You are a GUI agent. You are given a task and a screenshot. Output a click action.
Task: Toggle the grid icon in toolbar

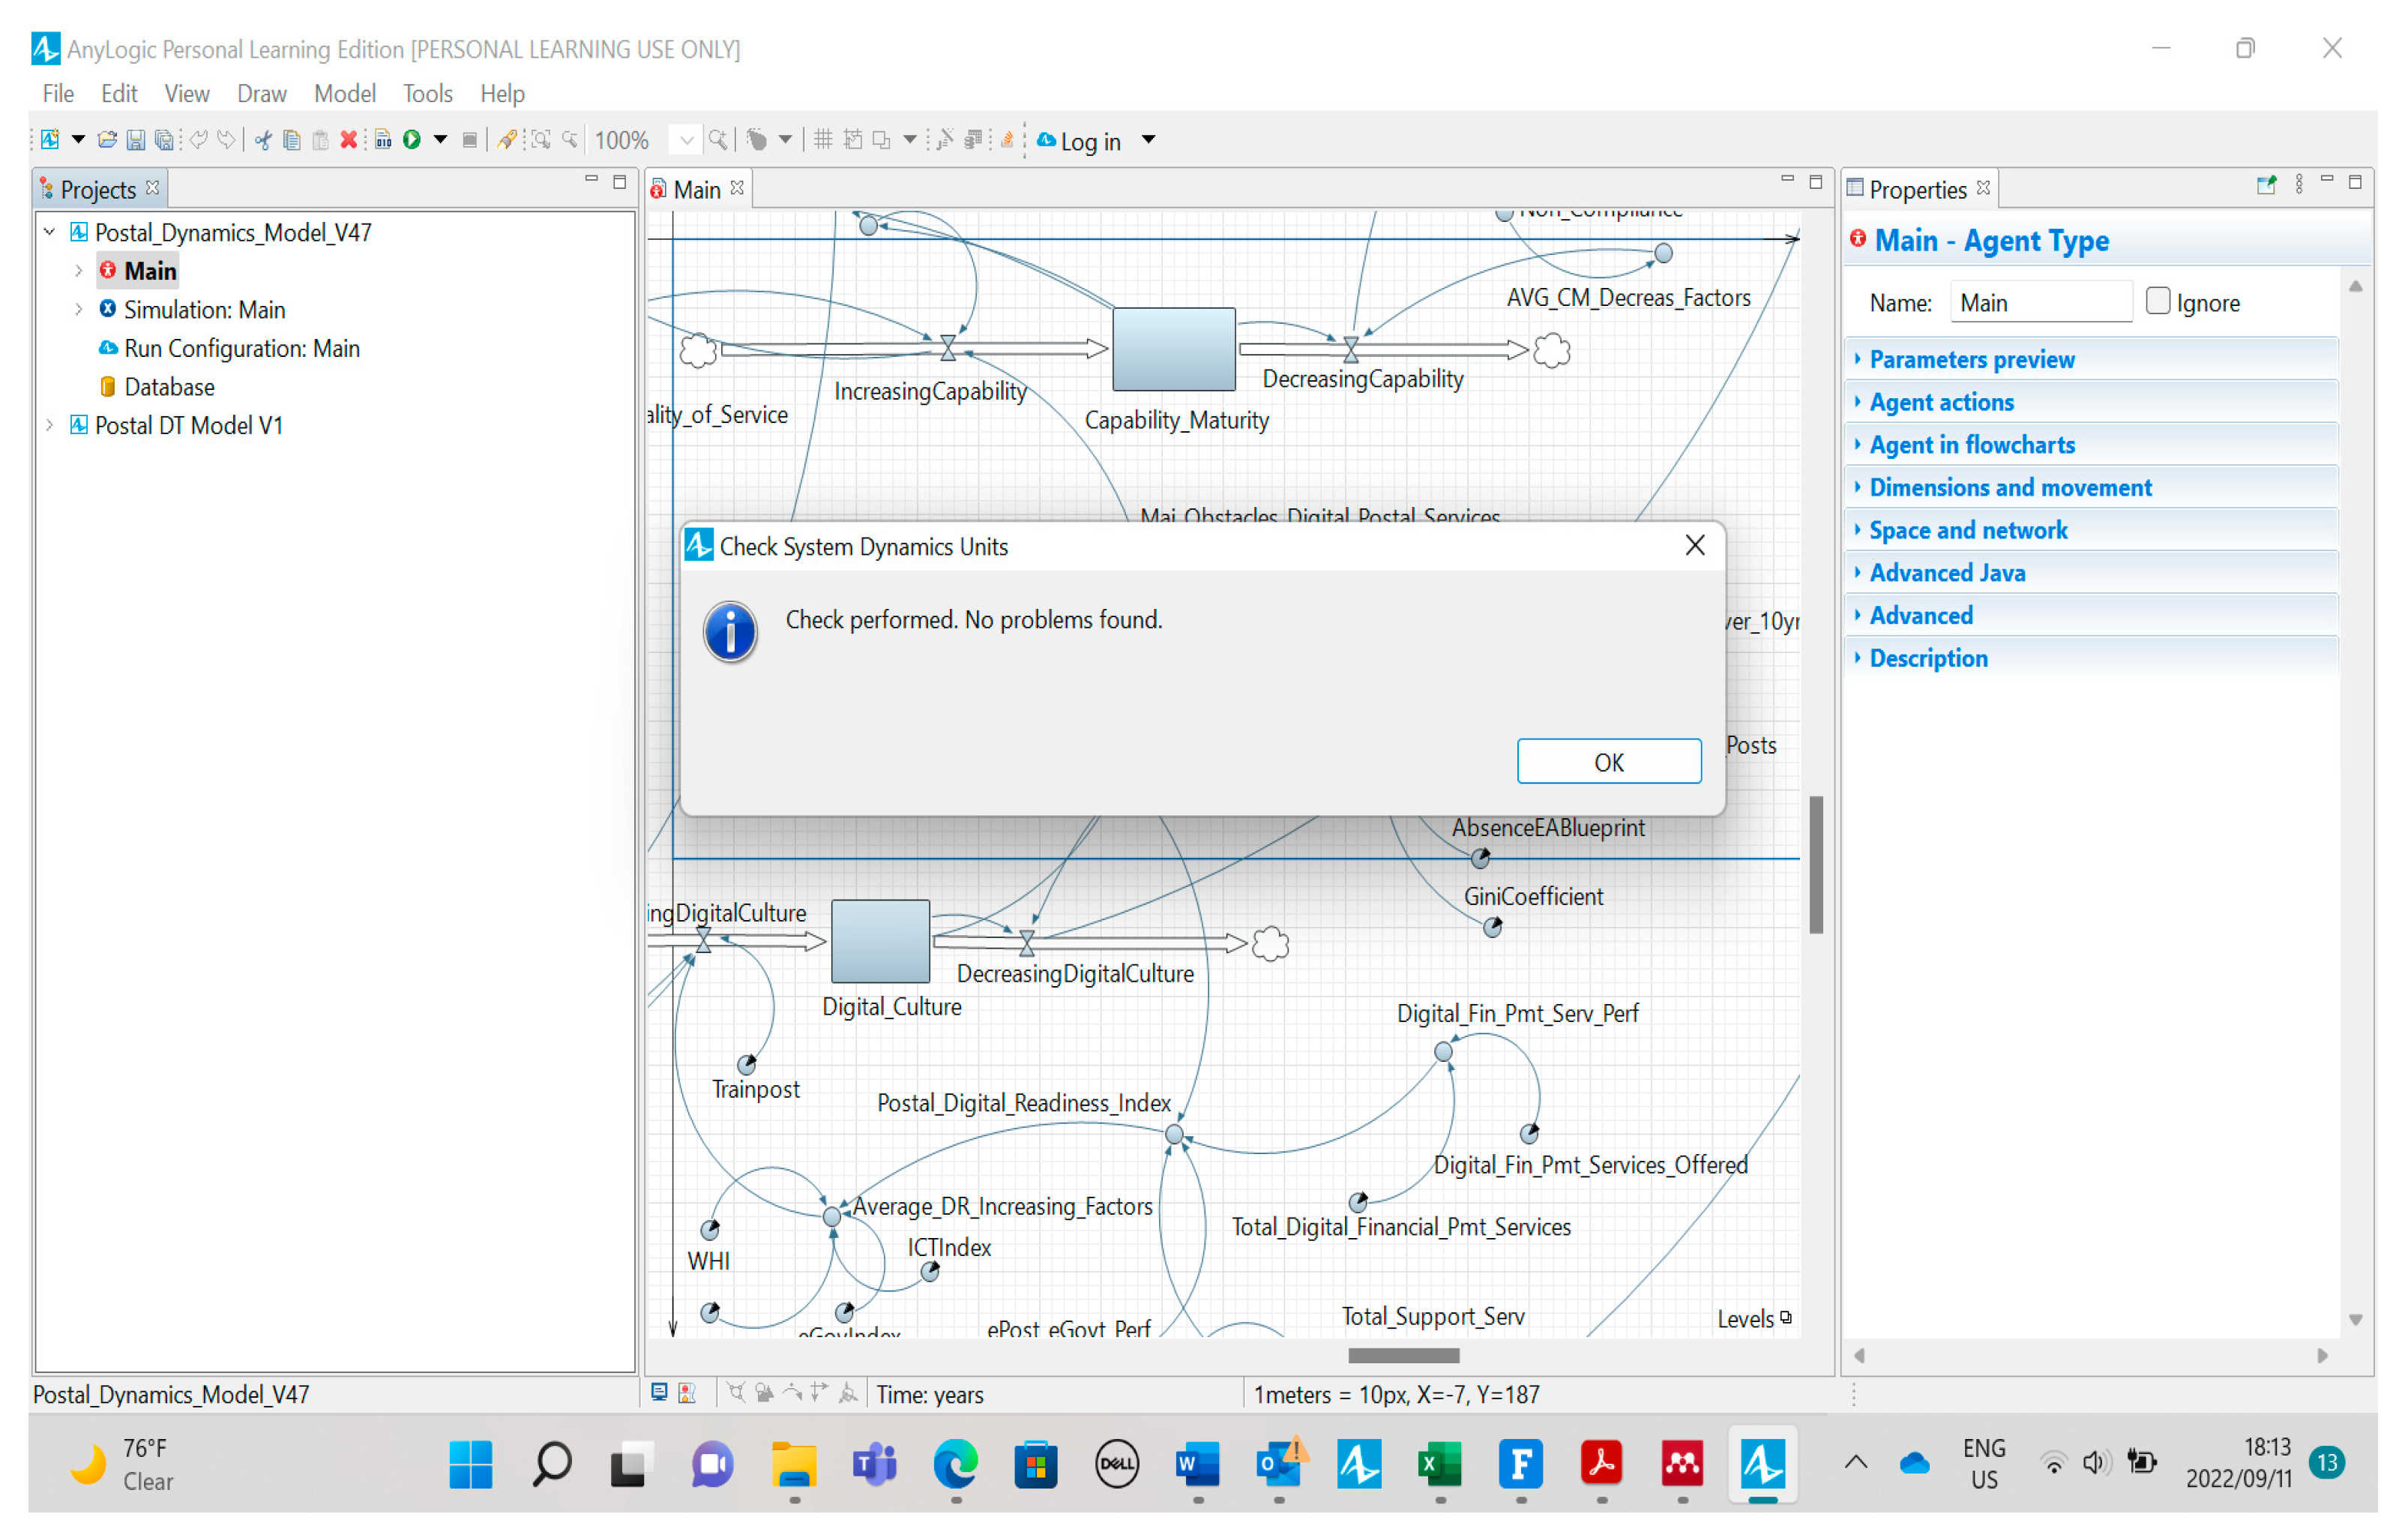[x=823, y=140]
